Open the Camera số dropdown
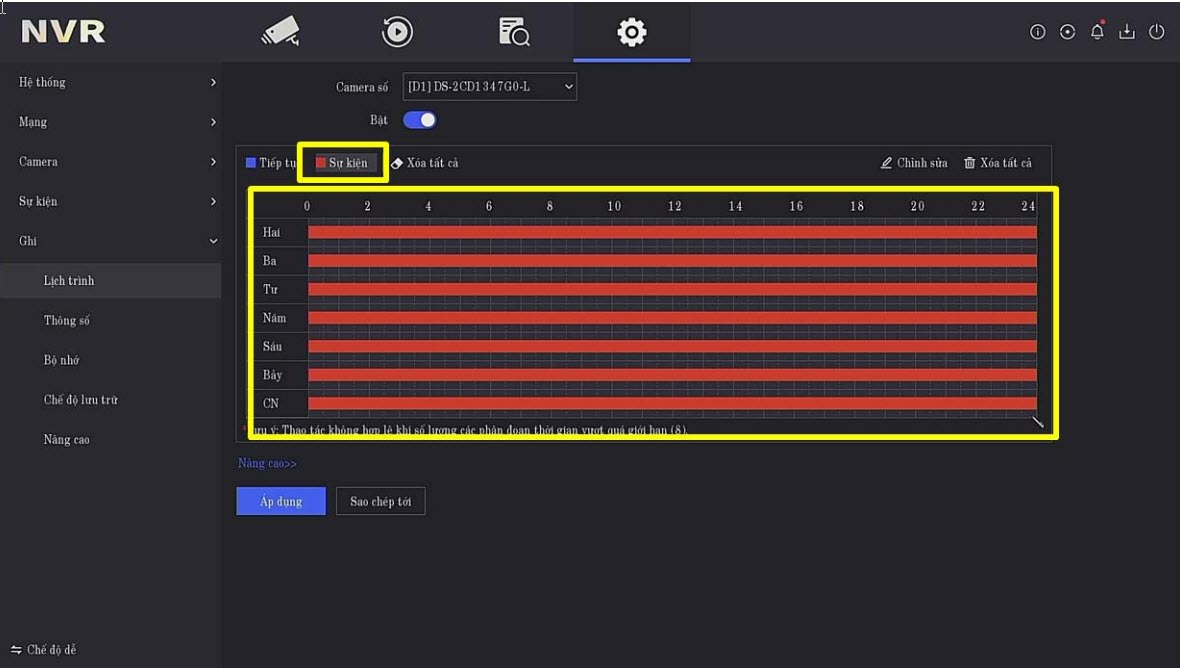The height and width of the screenshot is (668, 1180). (x=490, y=87)
